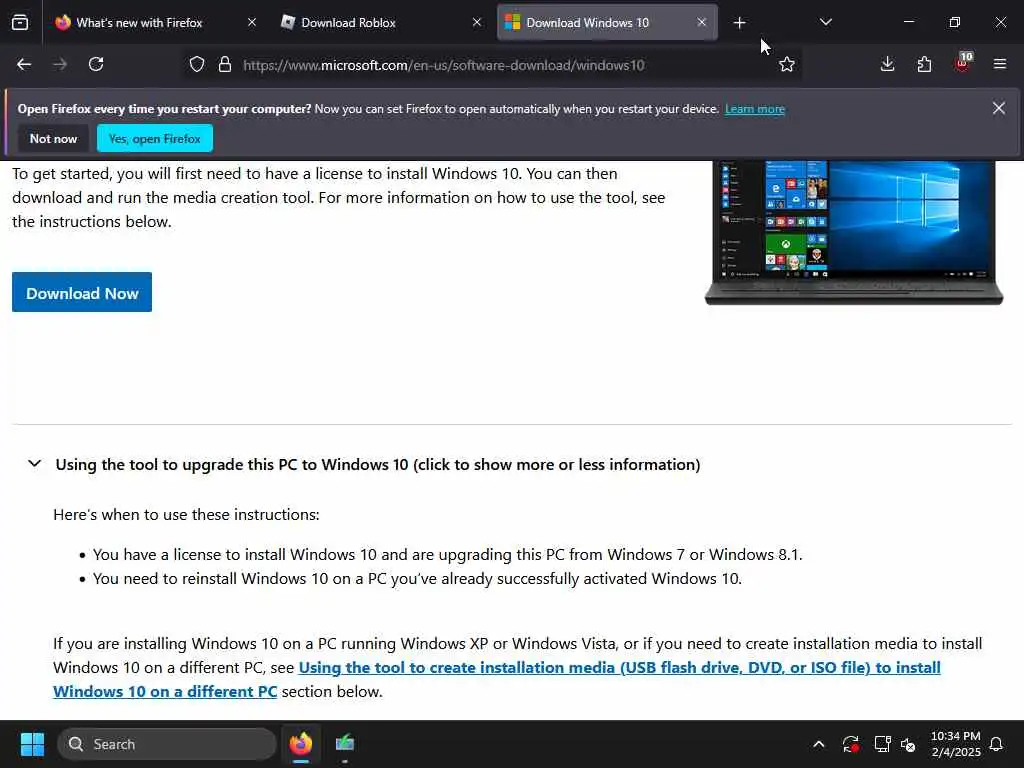The width and height of the screenshot is (1024, 768).
Task: Close the What's new with Firefox tab
Action: [x=252, y=22]
